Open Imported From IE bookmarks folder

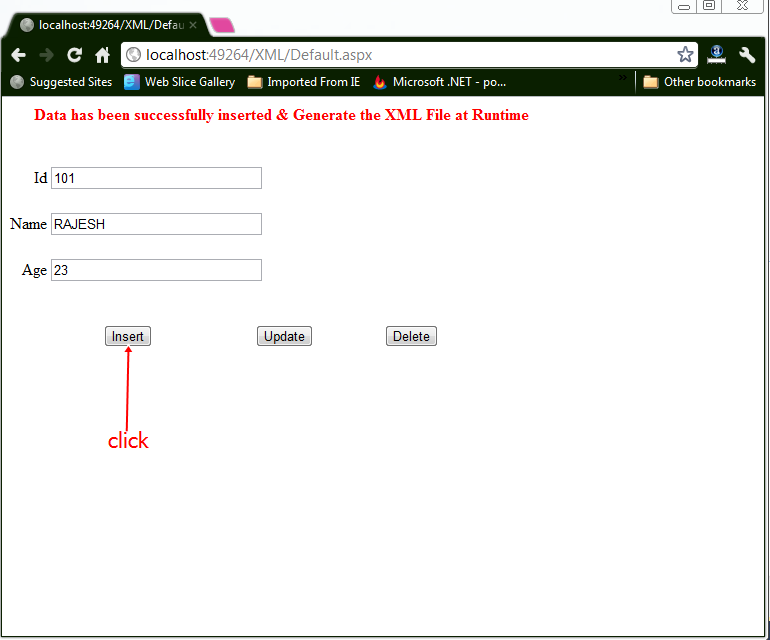(304, 82)
